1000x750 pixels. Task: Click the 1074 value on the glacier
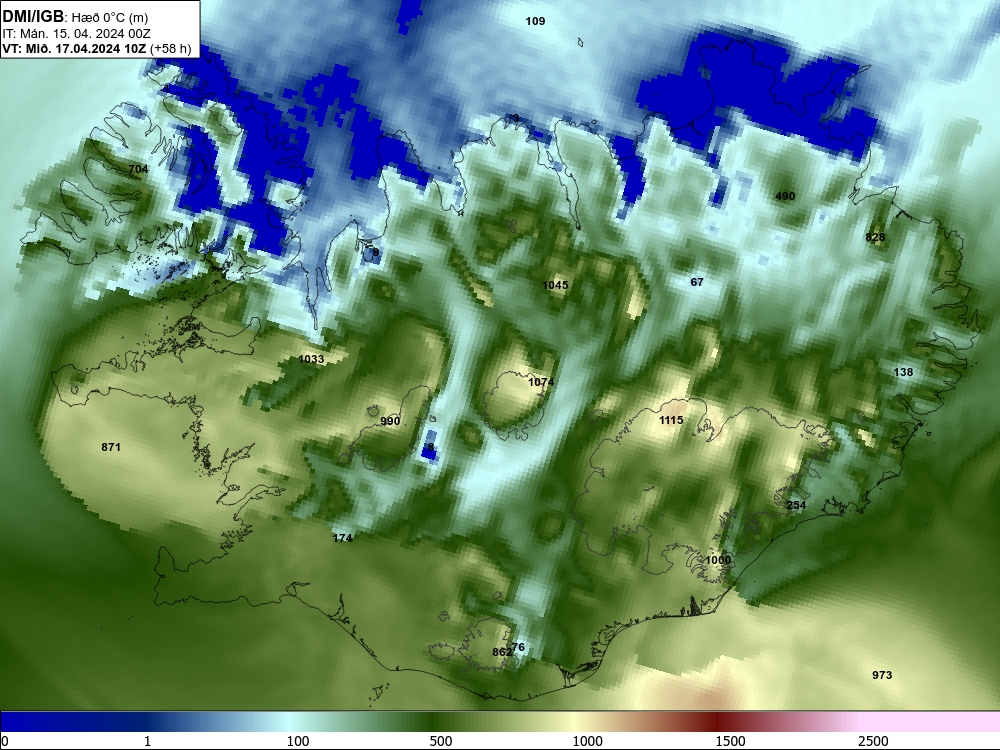(541, 382)
